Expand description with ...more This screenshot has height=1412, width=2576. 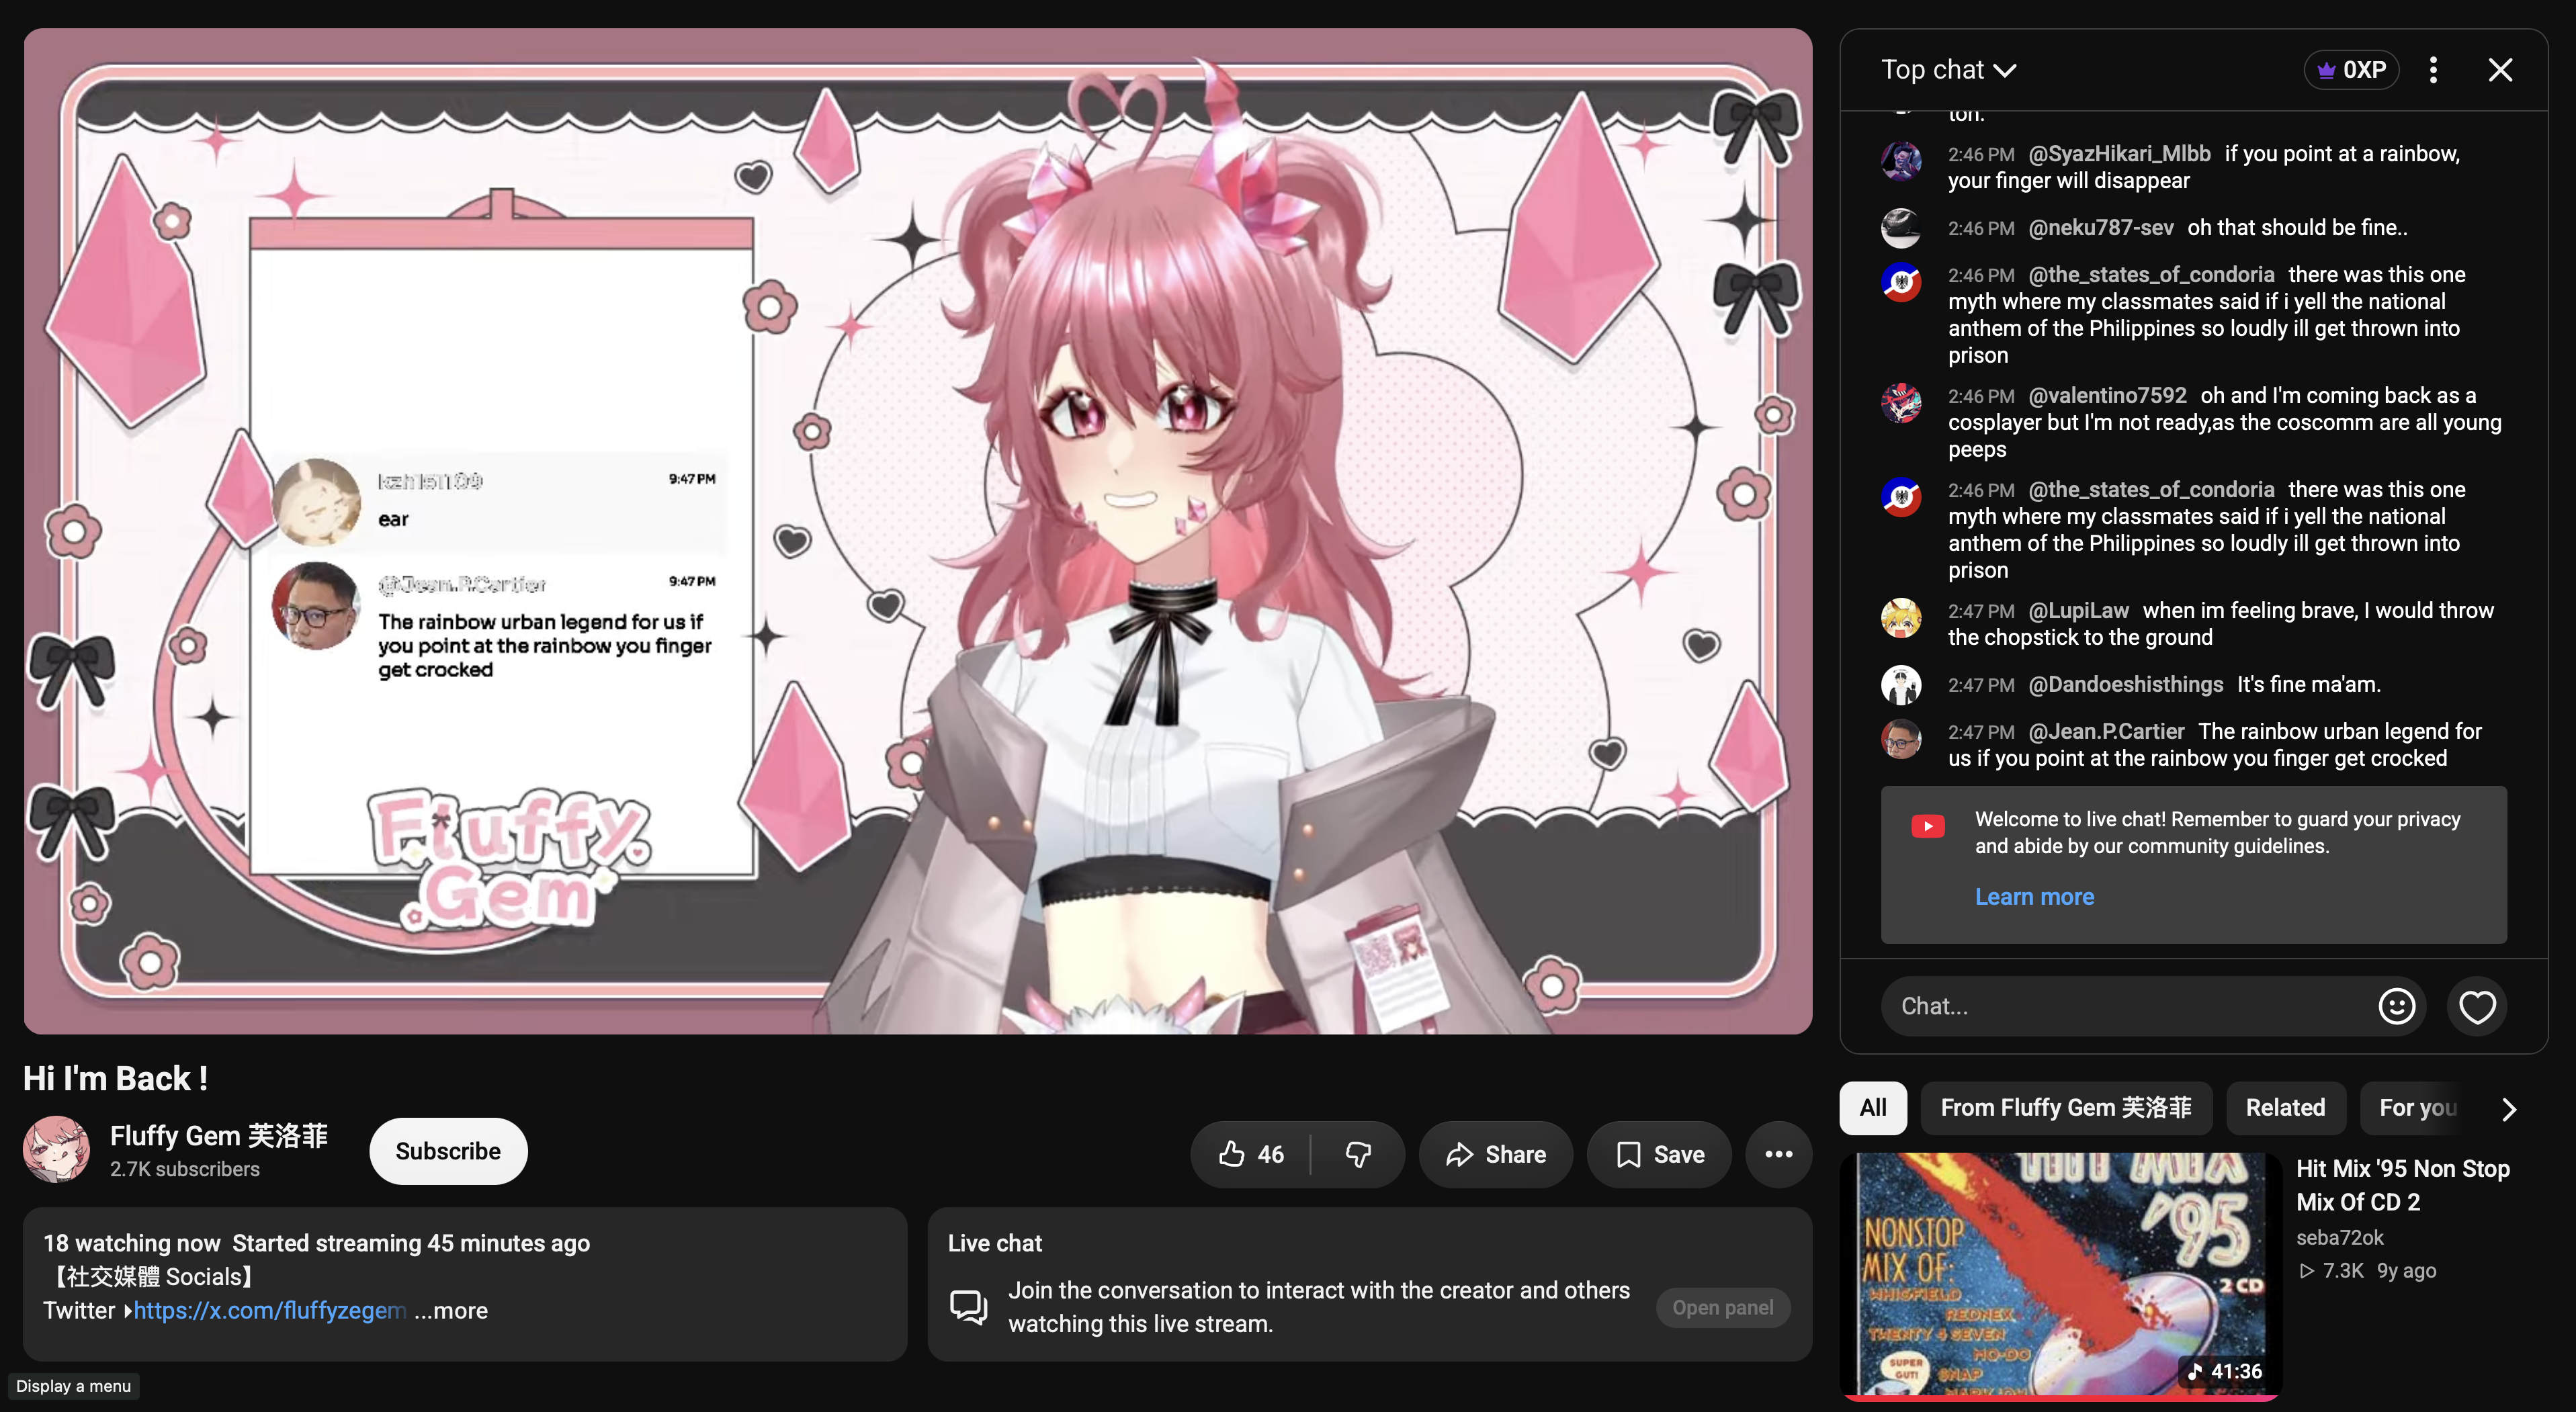451,1310
